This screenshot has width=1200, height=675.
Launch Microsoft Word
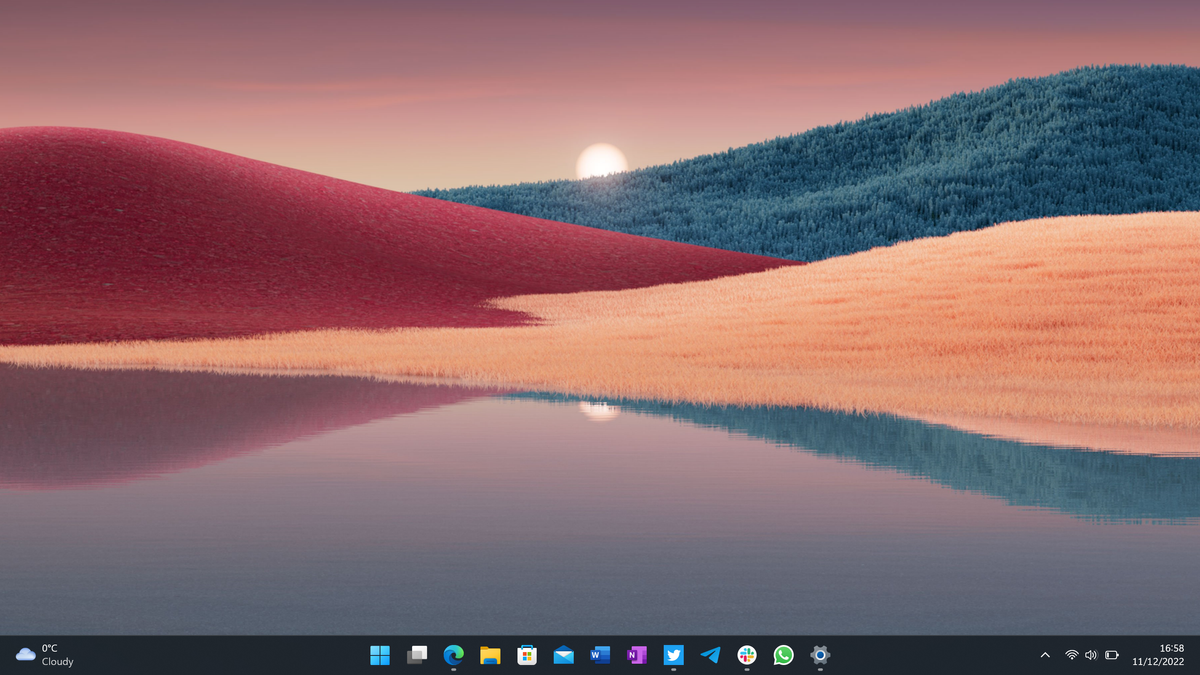(600, 656)
